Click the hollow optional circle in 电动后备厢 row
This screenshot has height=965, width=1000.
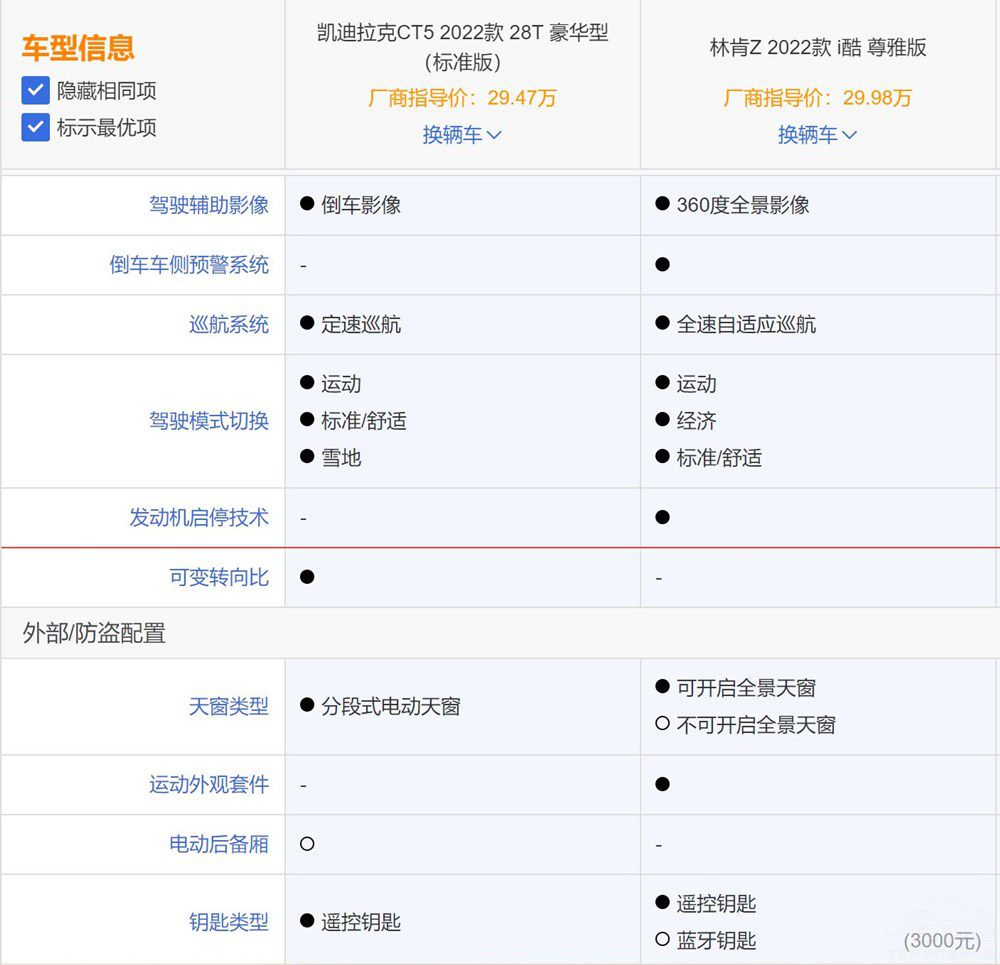click(x=307, y=844)
